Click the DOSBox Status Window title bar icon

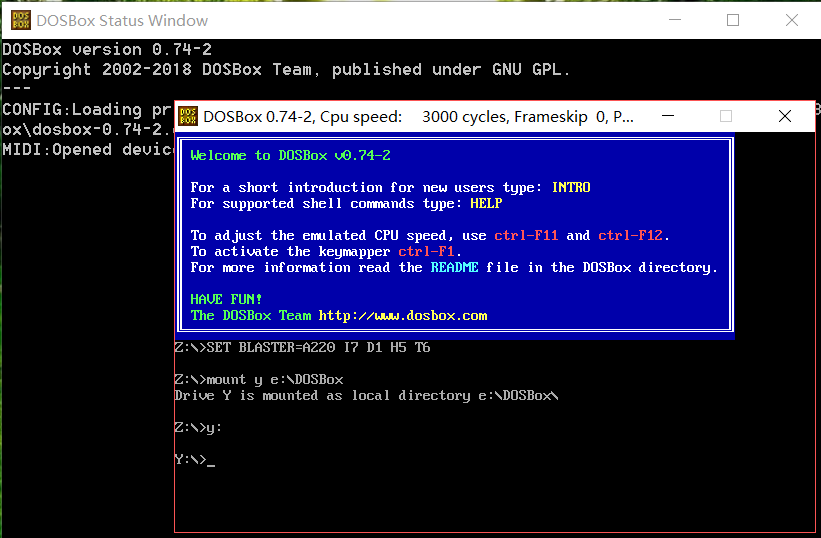point(21,20)
